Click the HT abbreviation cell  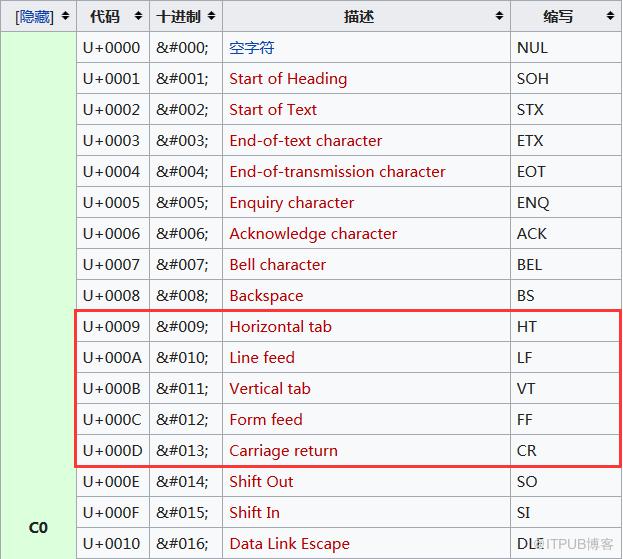pyautogui.click(x=566, y=327)
